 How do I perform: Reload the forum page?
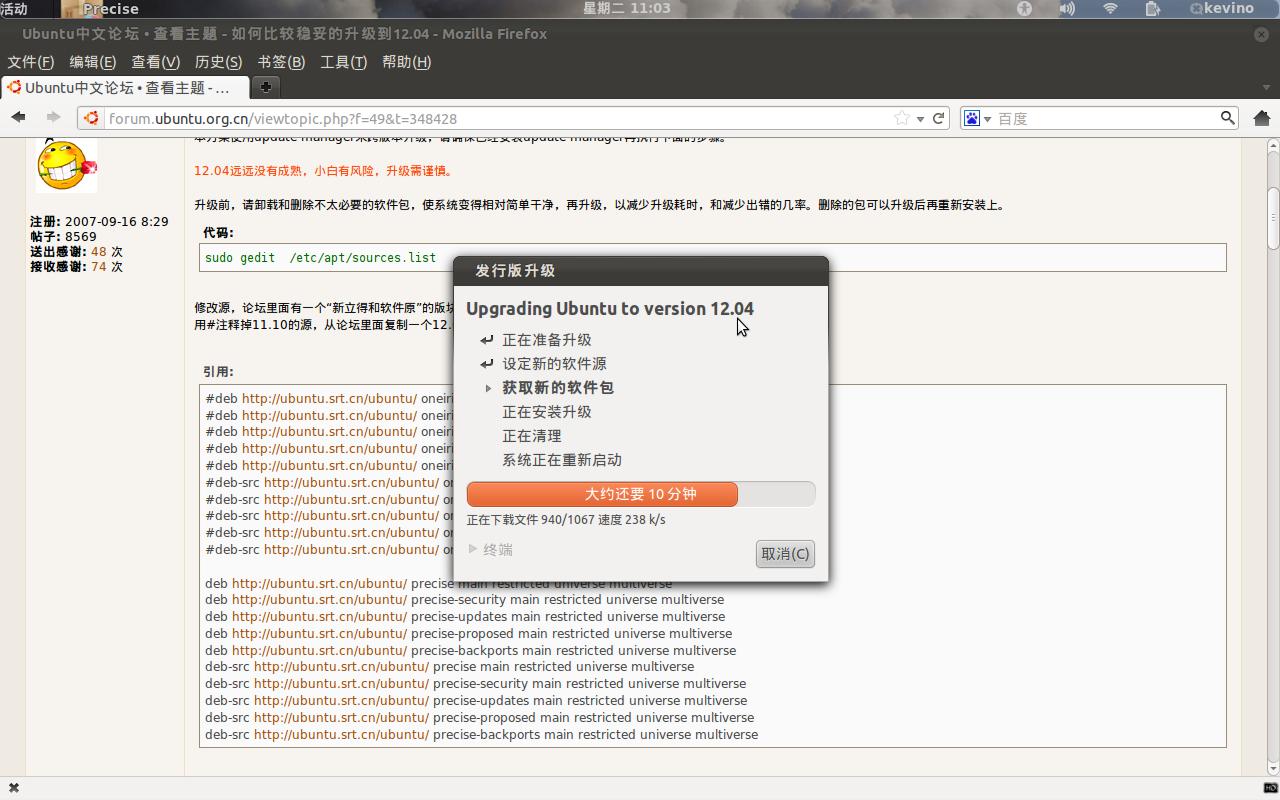[938, 118]
